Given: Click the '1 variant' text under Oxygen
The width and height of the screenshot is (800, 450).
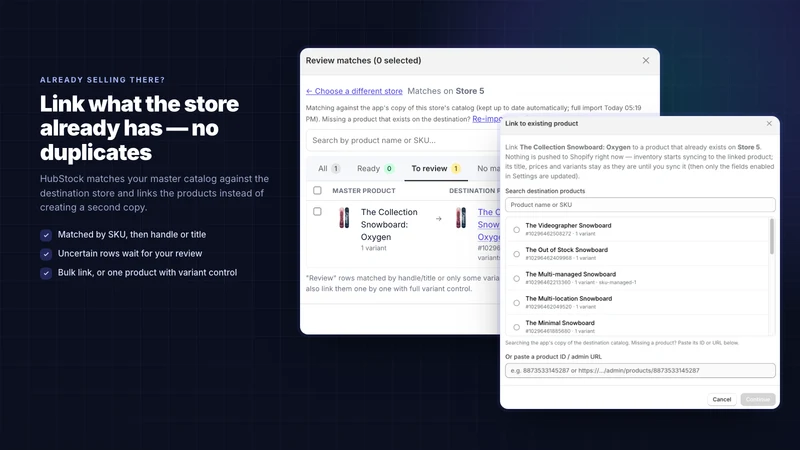Looking at the screenshot, I should click(x=373, y=248).
